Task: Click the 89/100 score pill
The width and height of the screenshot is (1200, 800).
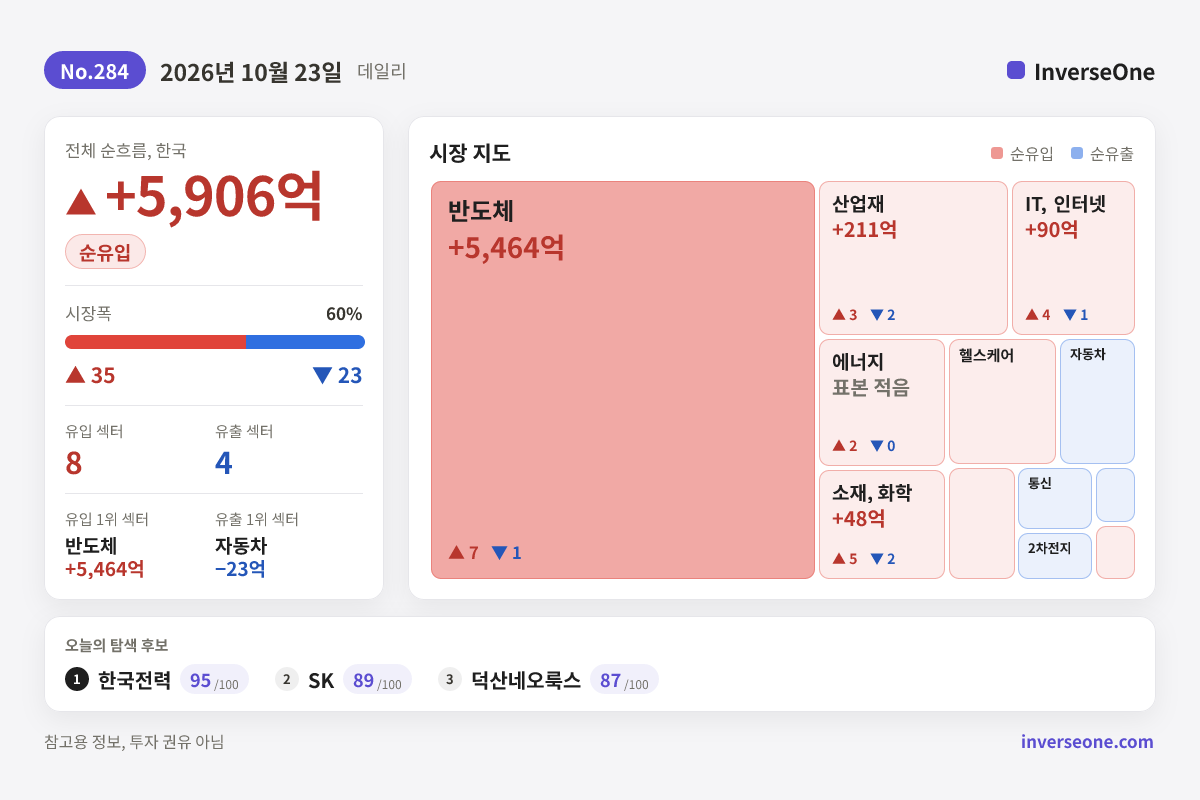Action: click(x=377, y=680)
